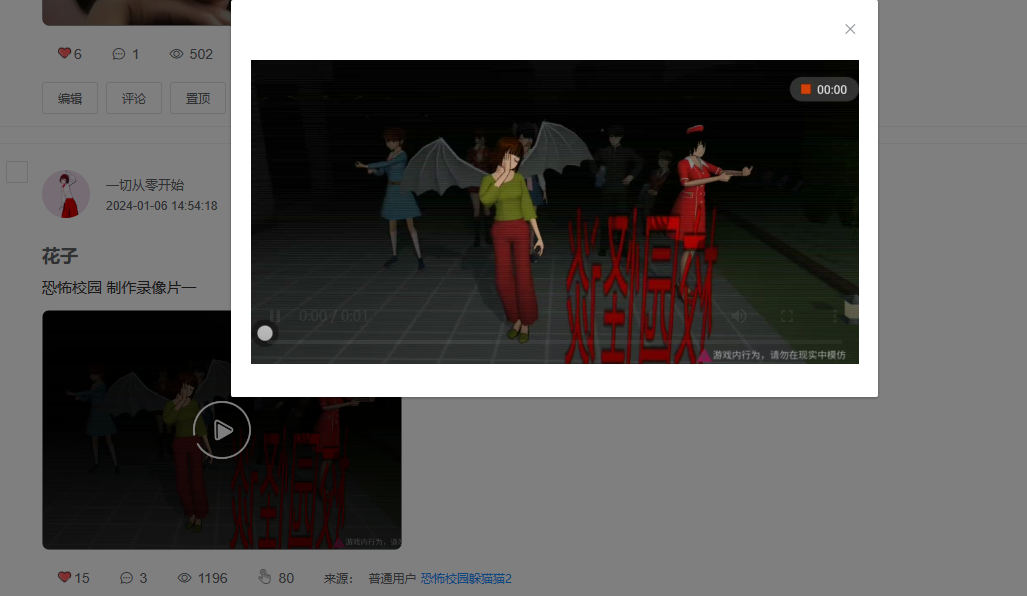Click the eye icon showing 1196 views

[x=185, y=578]
